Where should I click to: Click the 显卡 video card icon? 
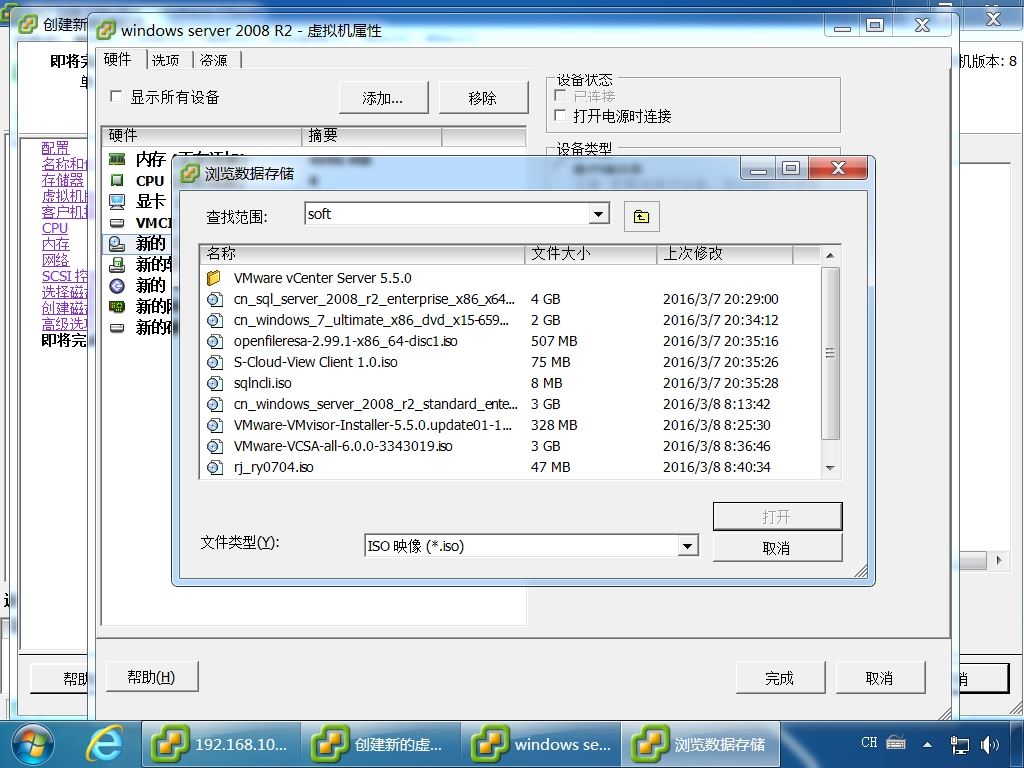click(x=117, y=201)
